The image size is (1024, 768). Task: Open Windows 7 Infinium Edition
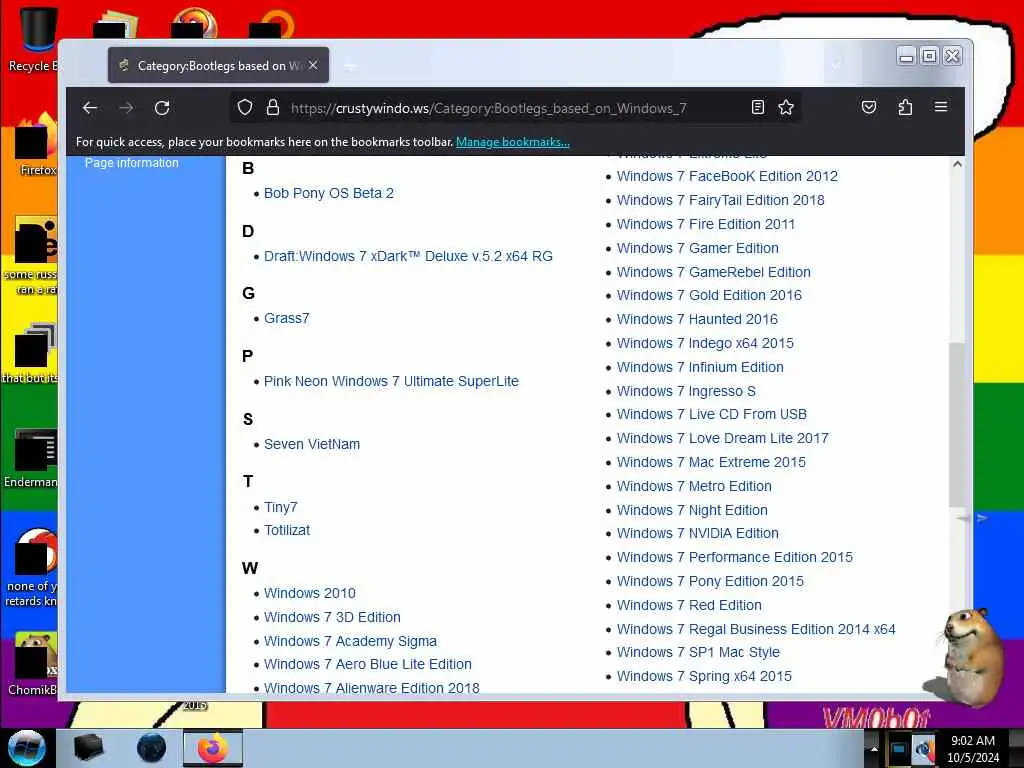[700, 367]
